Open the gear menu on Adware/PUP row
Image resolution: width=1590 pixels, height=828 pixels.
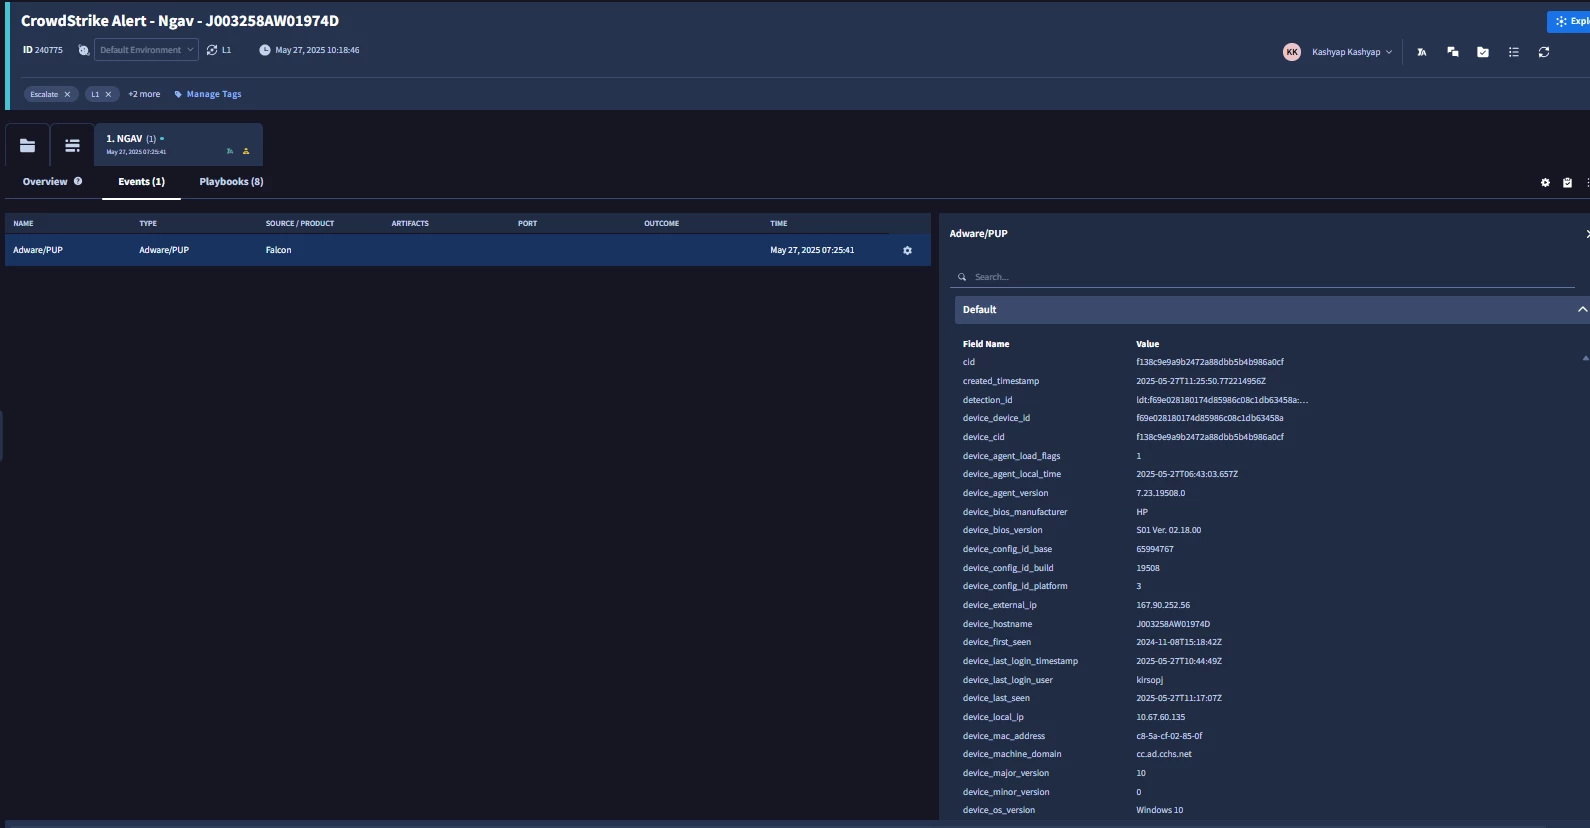click(x=907, y=250)
